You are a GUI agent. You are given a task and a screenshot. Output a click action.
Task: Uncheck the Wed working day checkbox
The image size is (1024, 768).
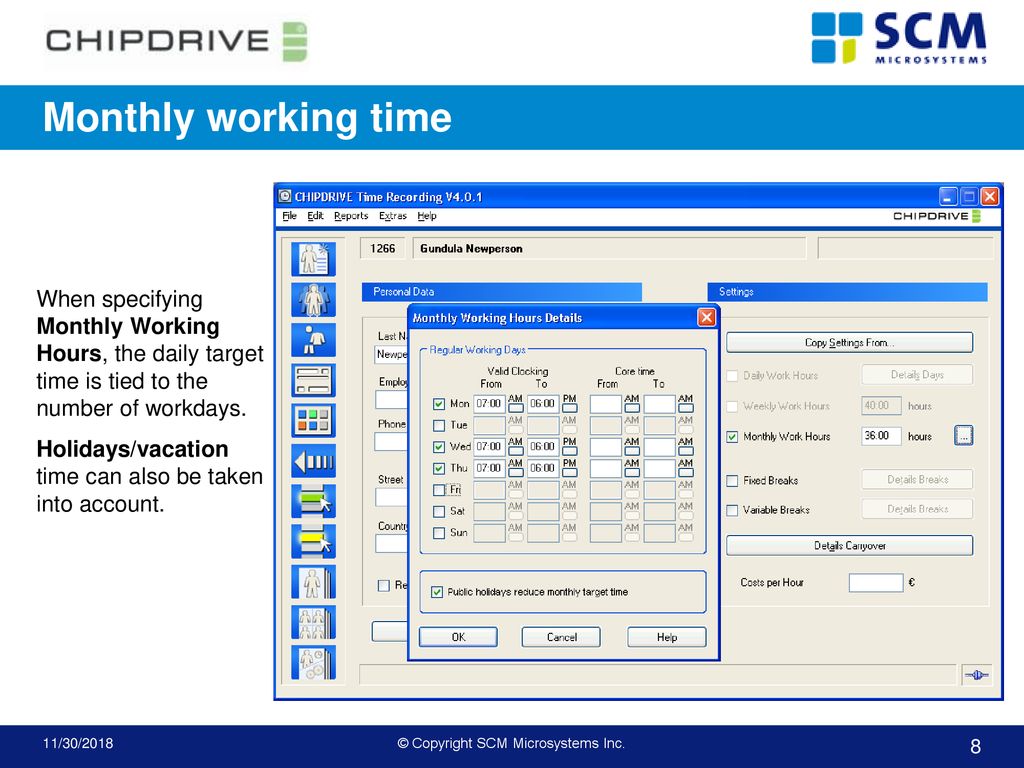click(439, 447)
